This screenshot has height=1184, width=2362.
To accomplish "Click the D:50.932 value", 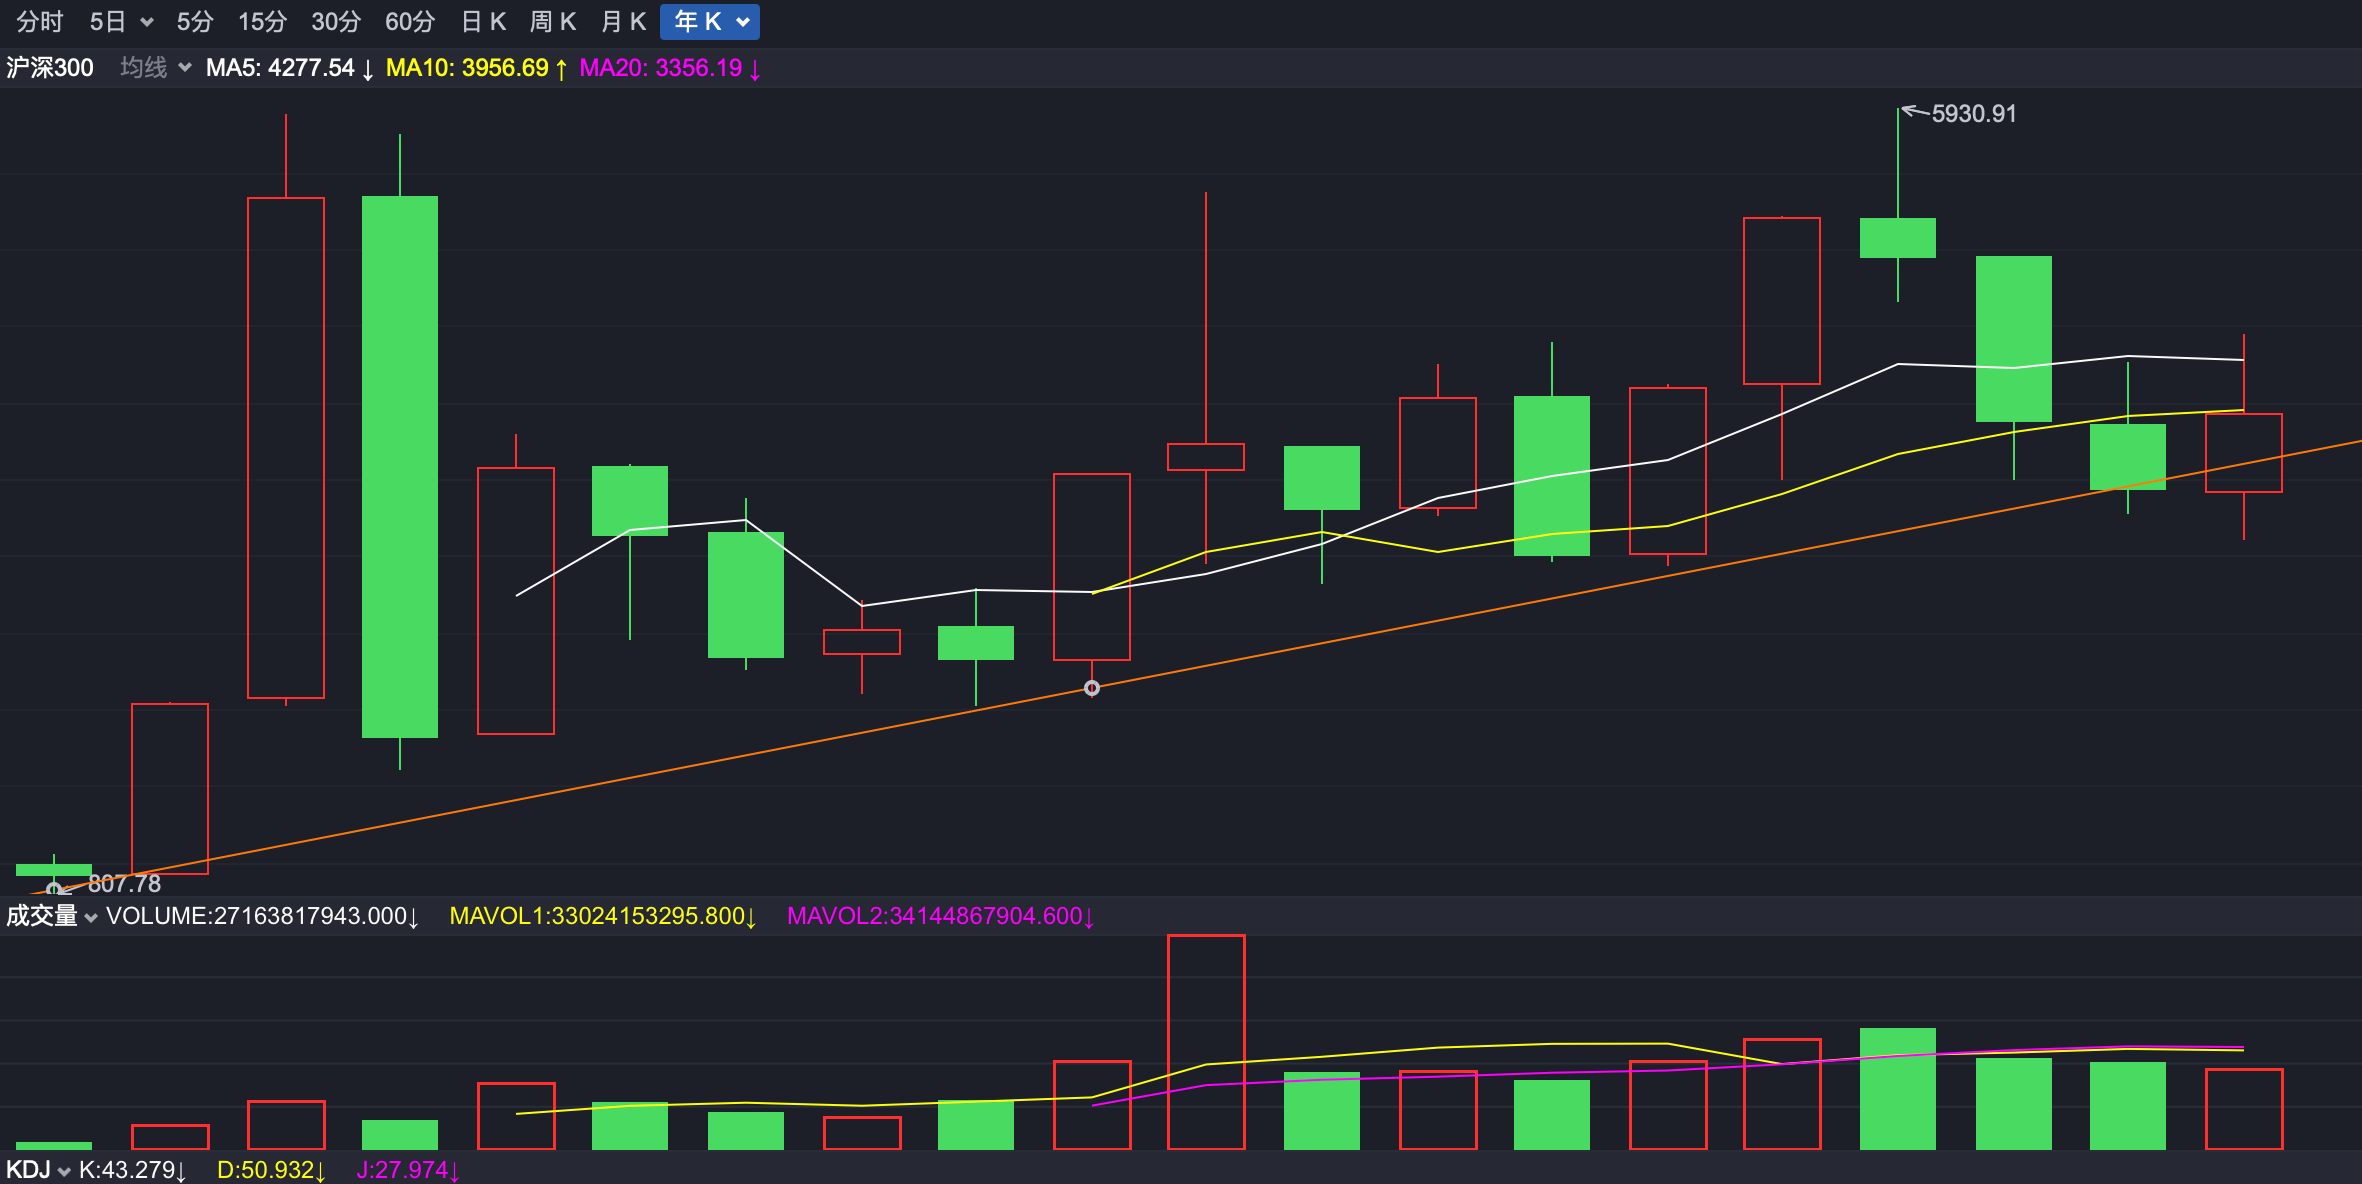I will [271, 1170].
